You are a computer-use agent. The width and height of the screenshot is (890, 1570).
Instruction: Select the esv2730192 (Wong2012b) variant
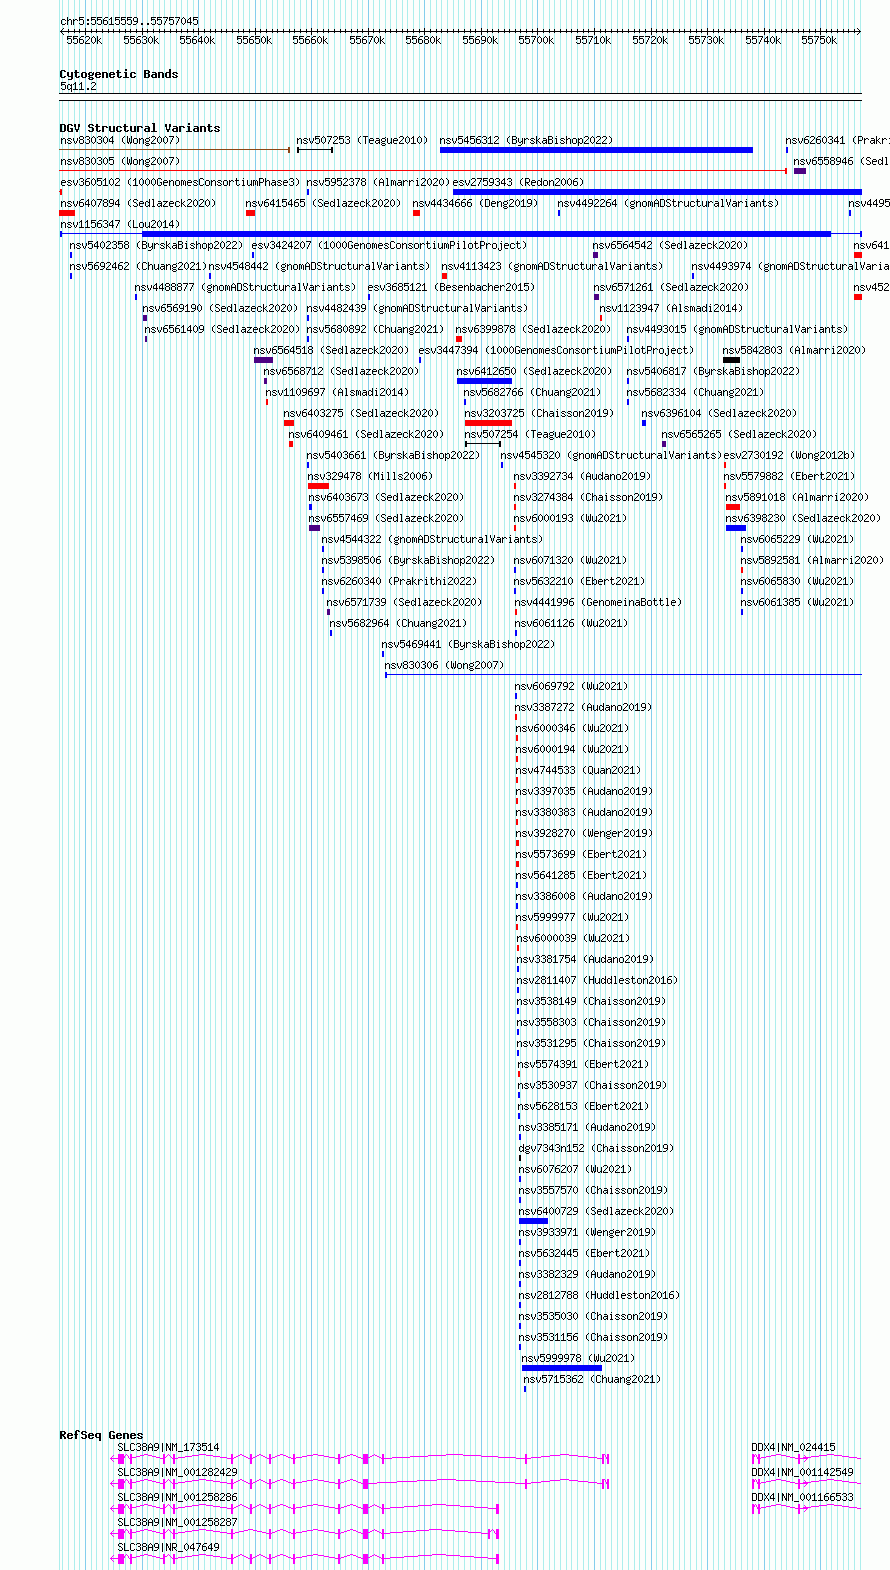[789, 455]
